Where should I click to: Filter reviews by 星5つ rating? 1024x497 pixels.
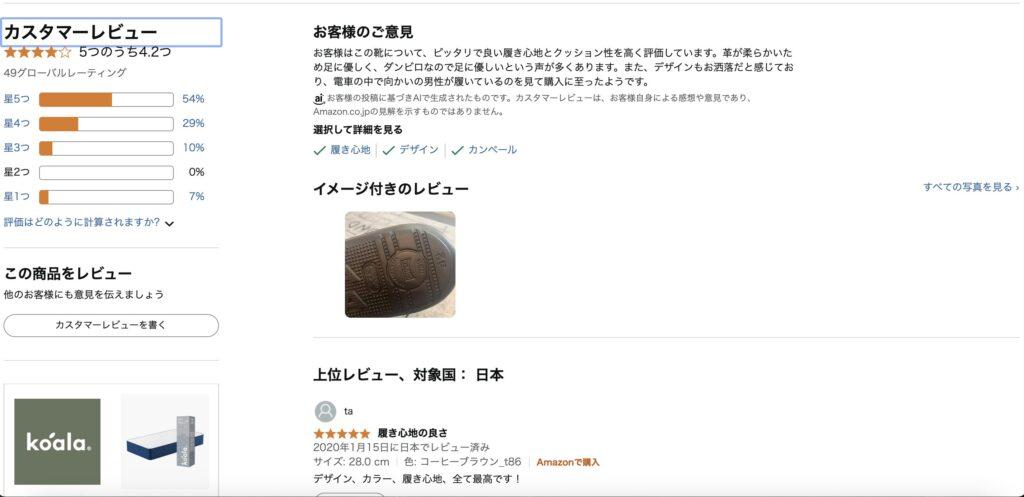point(17,99)
